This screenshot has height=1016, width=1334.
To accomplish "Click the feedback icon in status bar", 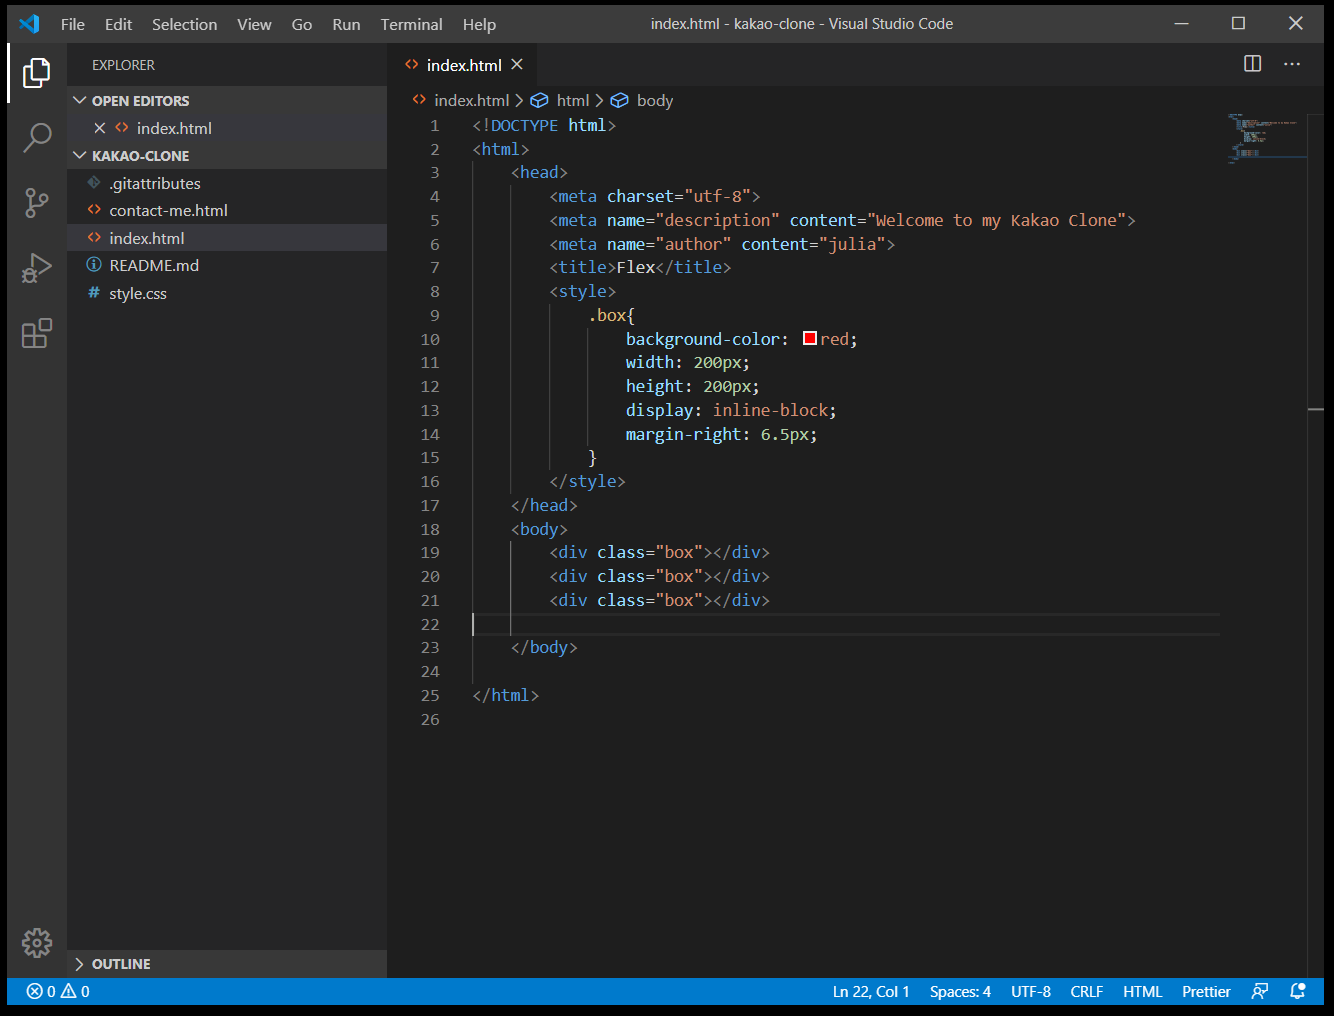I will tap(1260, 991).
